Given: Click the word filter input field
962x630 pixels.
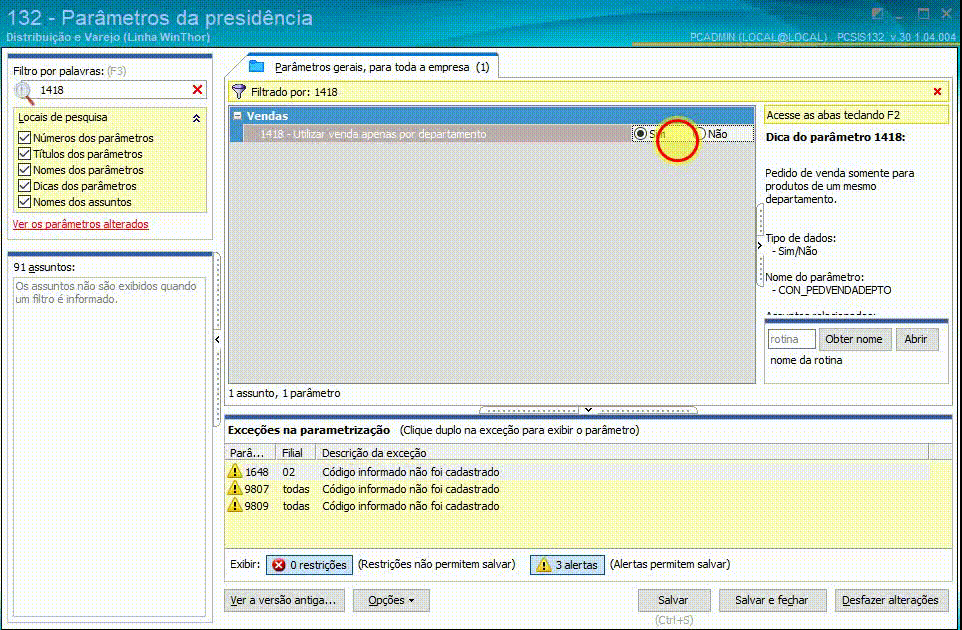Looking at the screenshot, I should click(114, 90).
